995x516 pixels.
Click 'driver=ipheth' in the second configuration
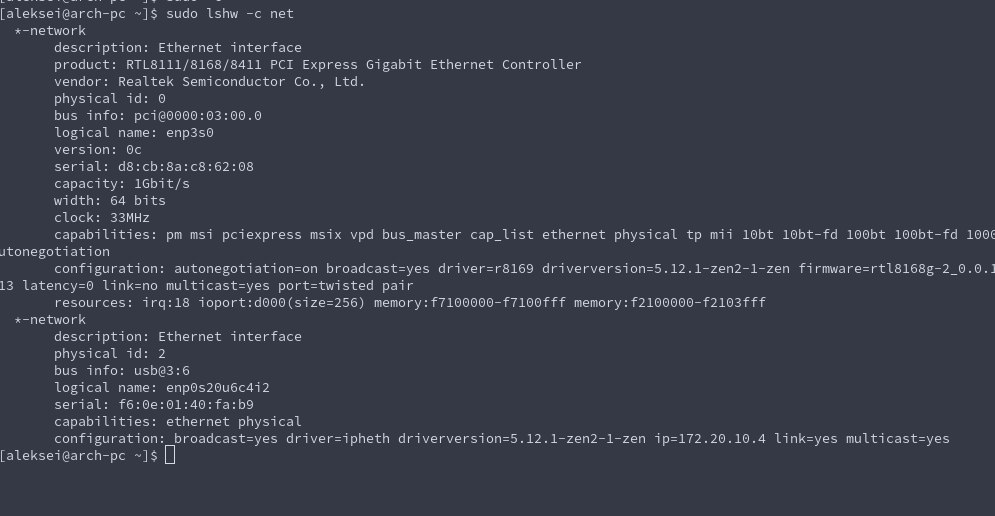[338, 439]
